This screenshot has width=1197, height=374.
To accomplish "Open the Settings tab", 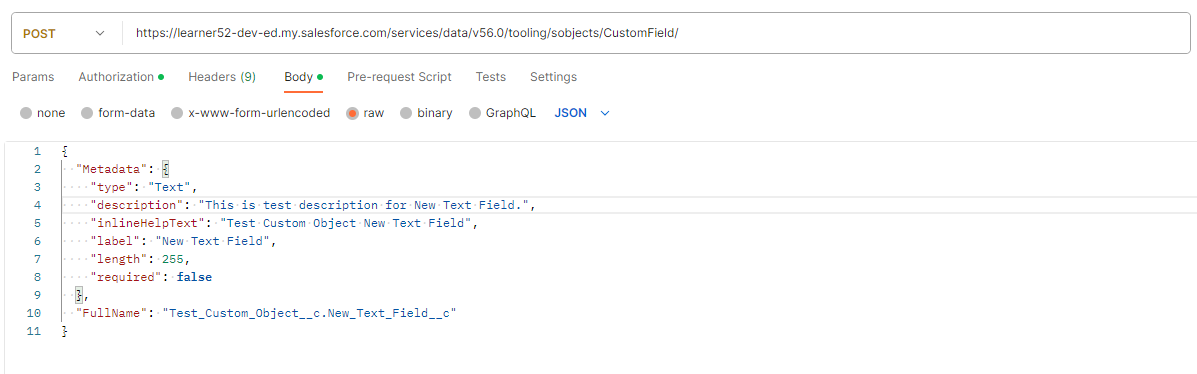I will pos(553,77).
